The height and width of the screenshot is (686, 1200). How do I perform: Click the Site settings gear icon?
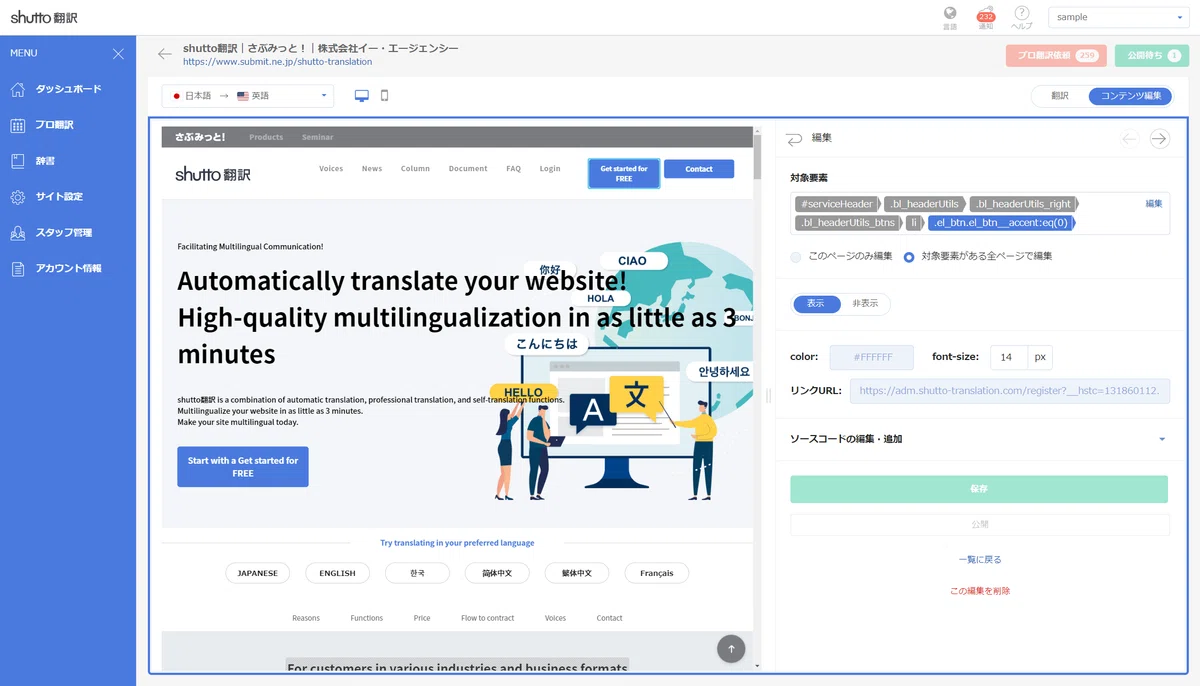(17, 197)
